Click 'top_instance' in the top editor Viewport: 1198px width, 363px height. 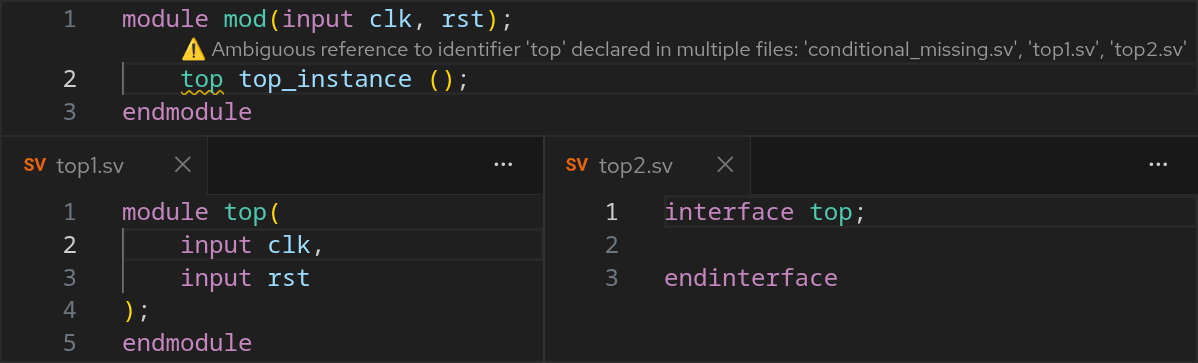pyautogui.click(x=325, y=79)
